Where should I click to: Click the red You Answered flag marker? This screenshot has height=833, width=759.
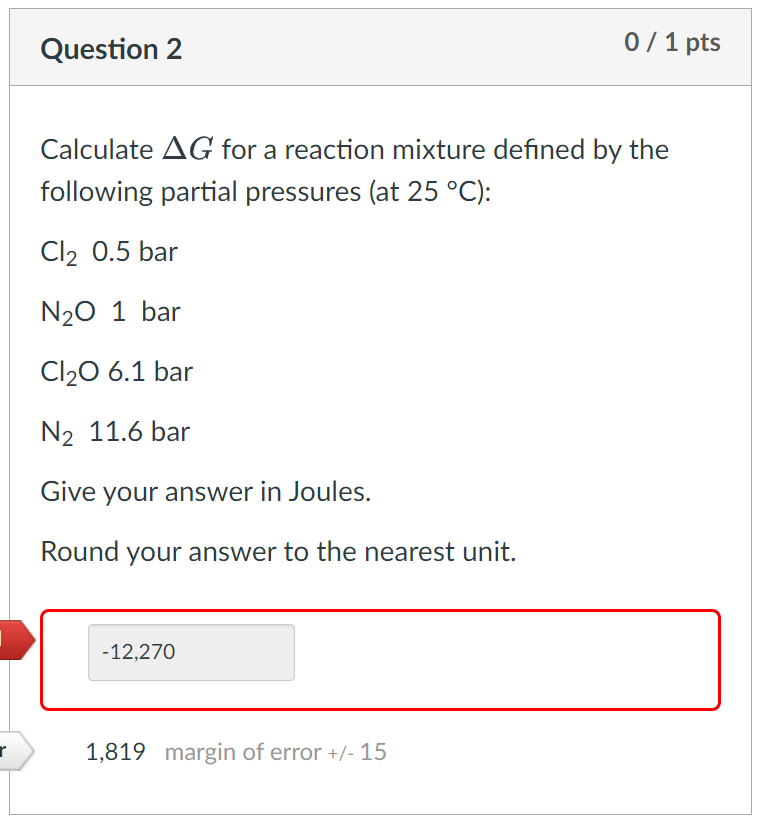(14, 639)
